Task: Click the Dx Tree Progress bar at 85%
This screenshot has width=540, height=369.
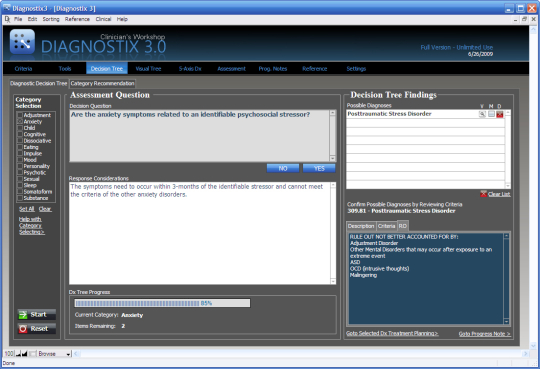Action: click(x=162, y=303)
